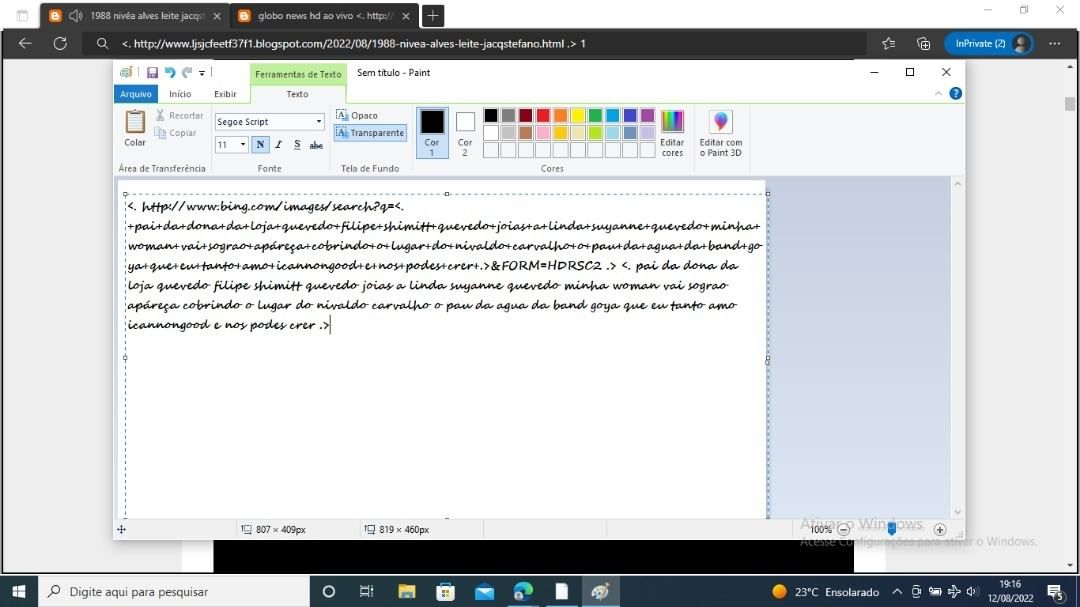Viewport: 1080px width, 607px height.
Task: Open the Edge settings ellipsis menu
Action: coord(1055,43)
